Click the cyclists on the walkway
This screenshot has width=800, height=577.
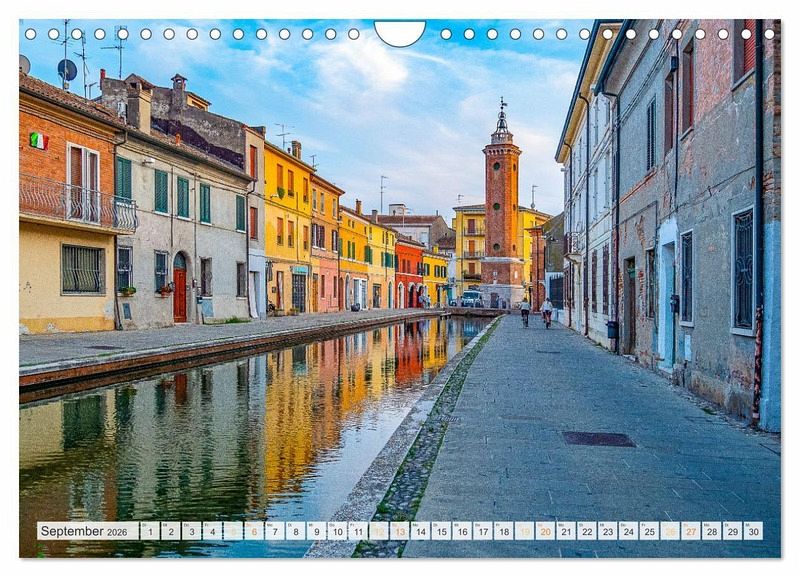pyautogui.click(x=535, y=312)
